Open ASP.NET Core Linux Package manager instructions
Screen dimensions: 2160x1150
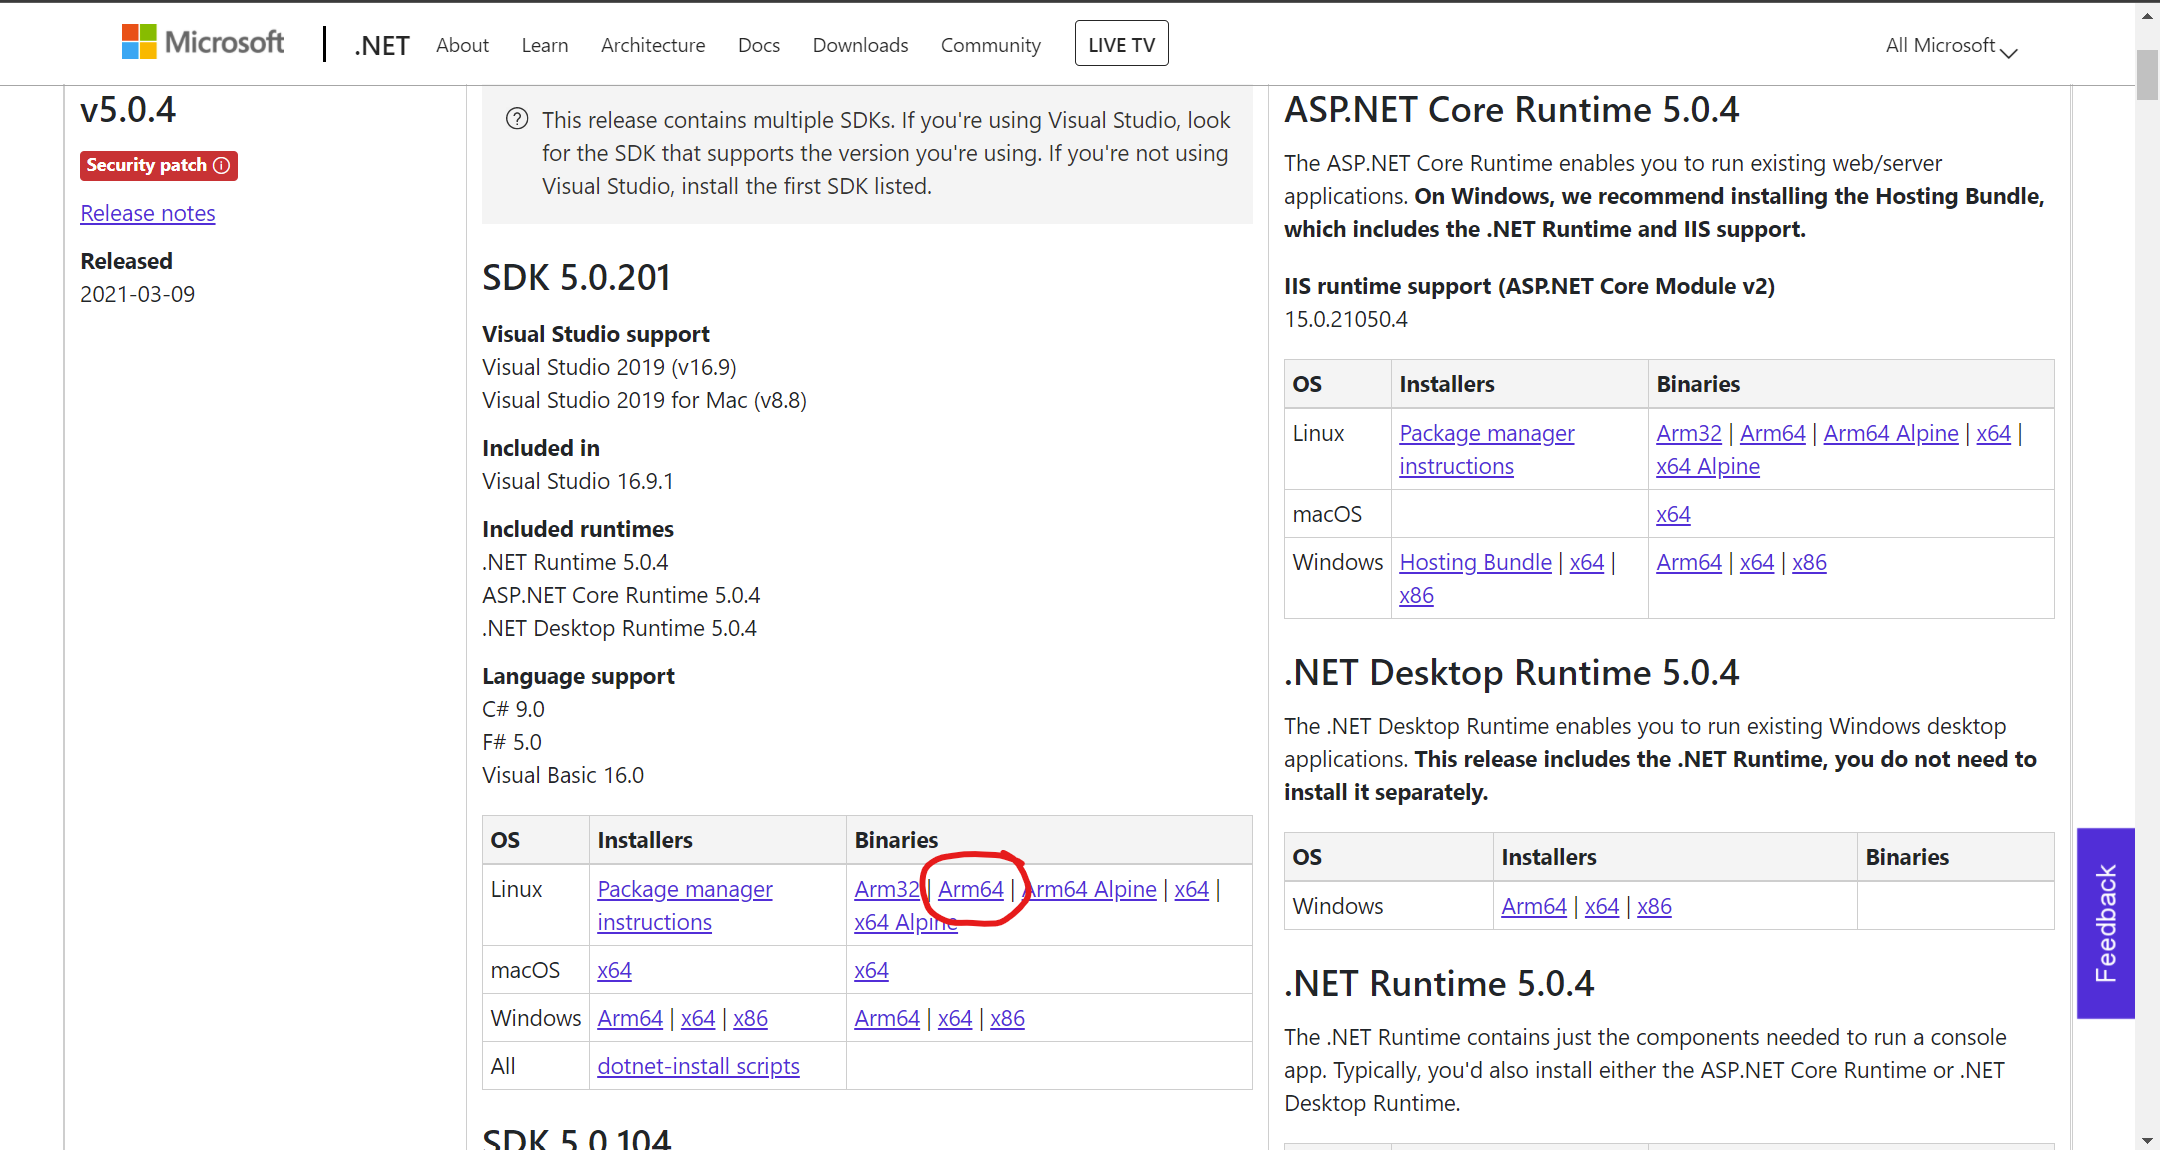[1487, 449]
